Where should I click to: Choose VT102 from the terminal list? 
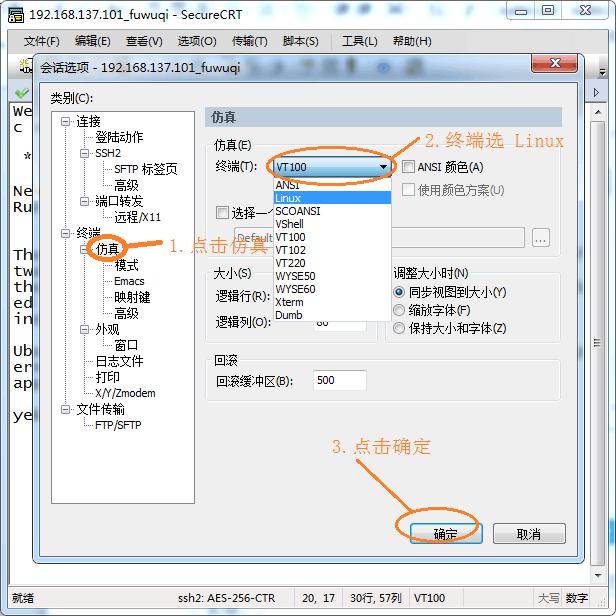click(x=332, y=250)
